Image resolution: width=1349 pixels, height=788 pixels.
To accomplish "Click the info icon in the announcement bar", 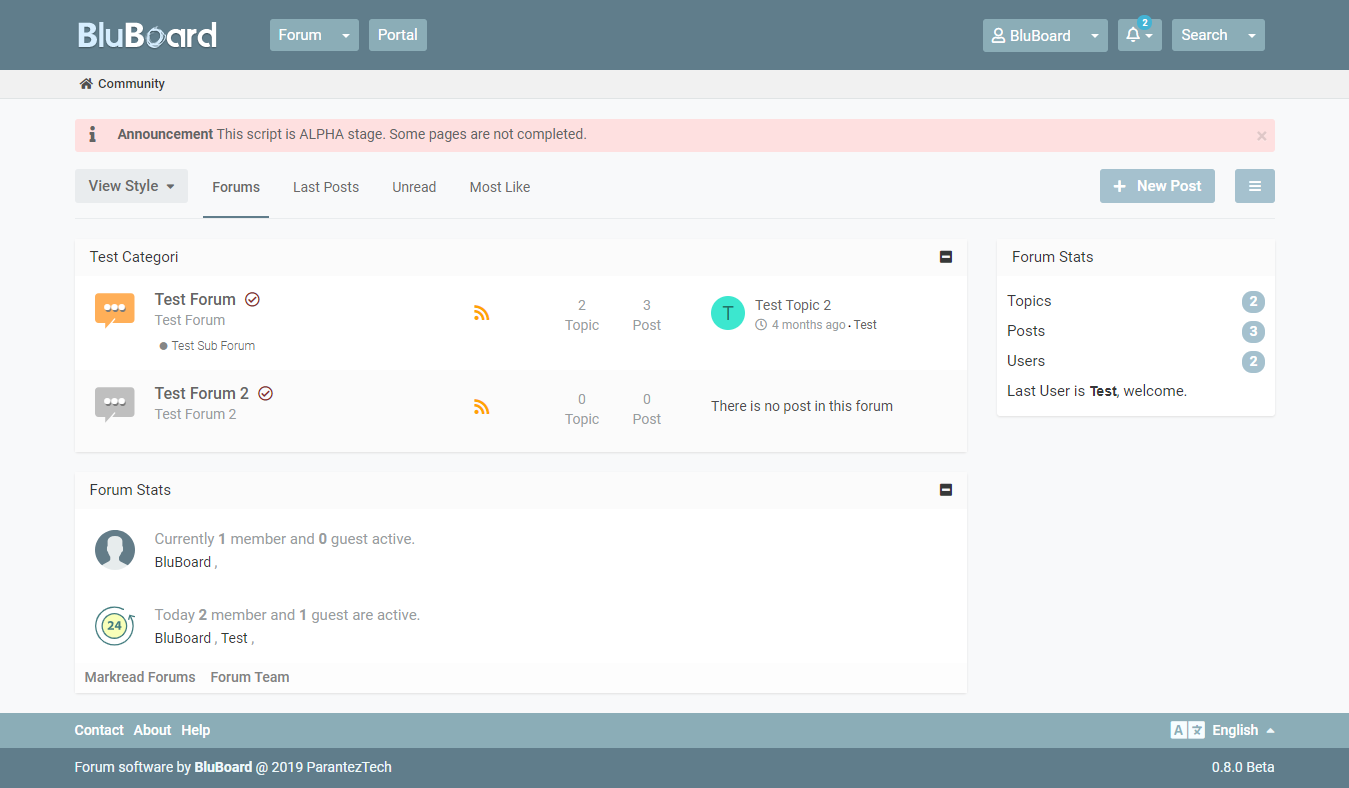I will 93,134.
